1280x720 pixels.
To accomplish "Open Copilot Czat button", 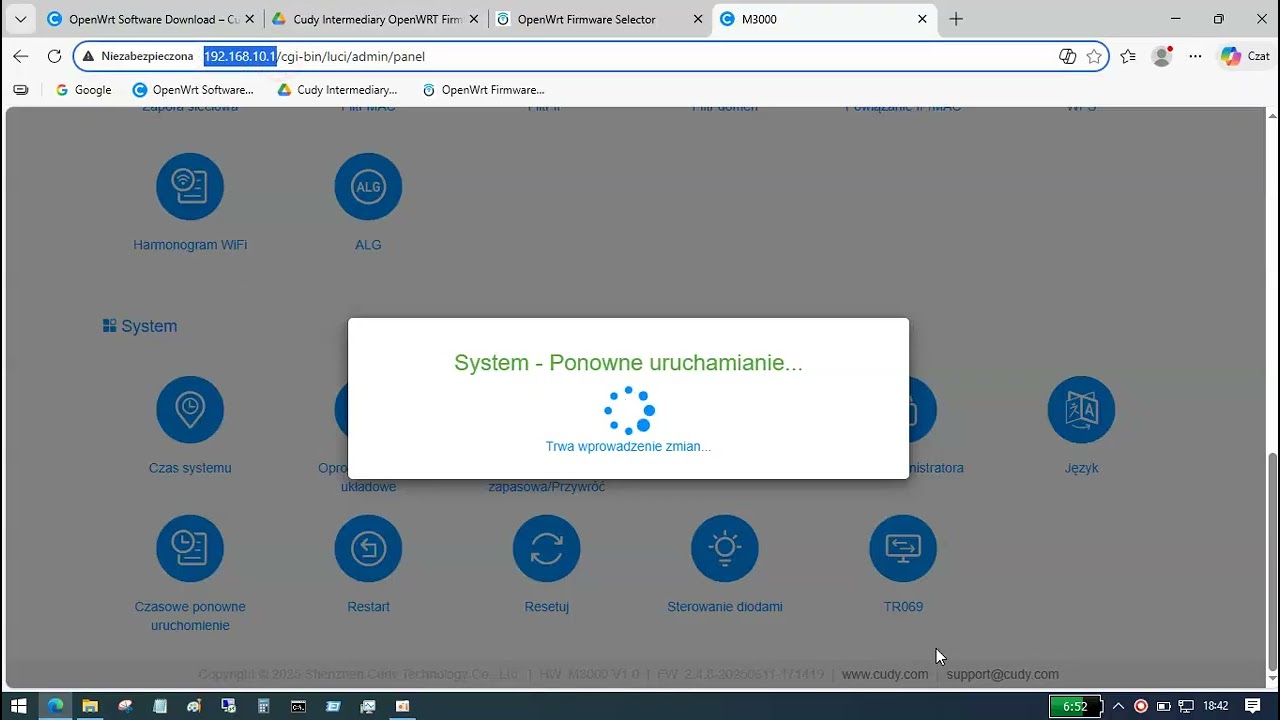I will [x=1244, y=56].
